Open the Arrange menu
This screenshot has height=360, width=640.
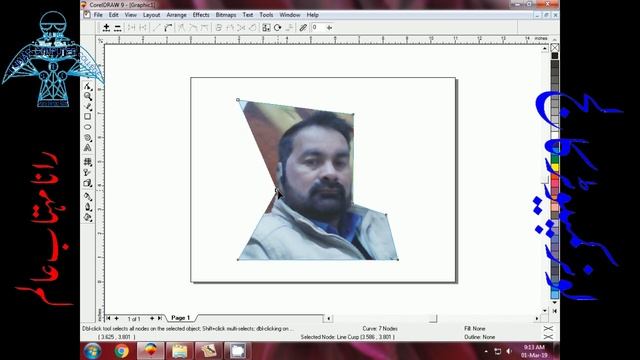176,15
